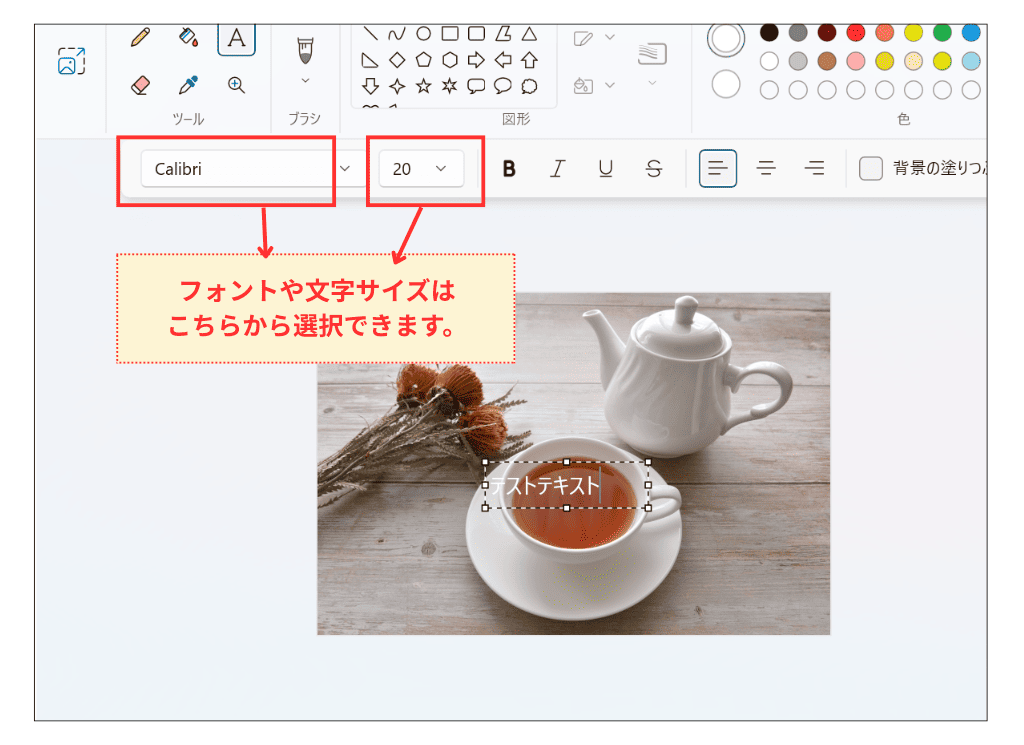The width and height of the screenshot is (1024, 745).
Task: Select the Eraser tool
Action: point(139,85)
